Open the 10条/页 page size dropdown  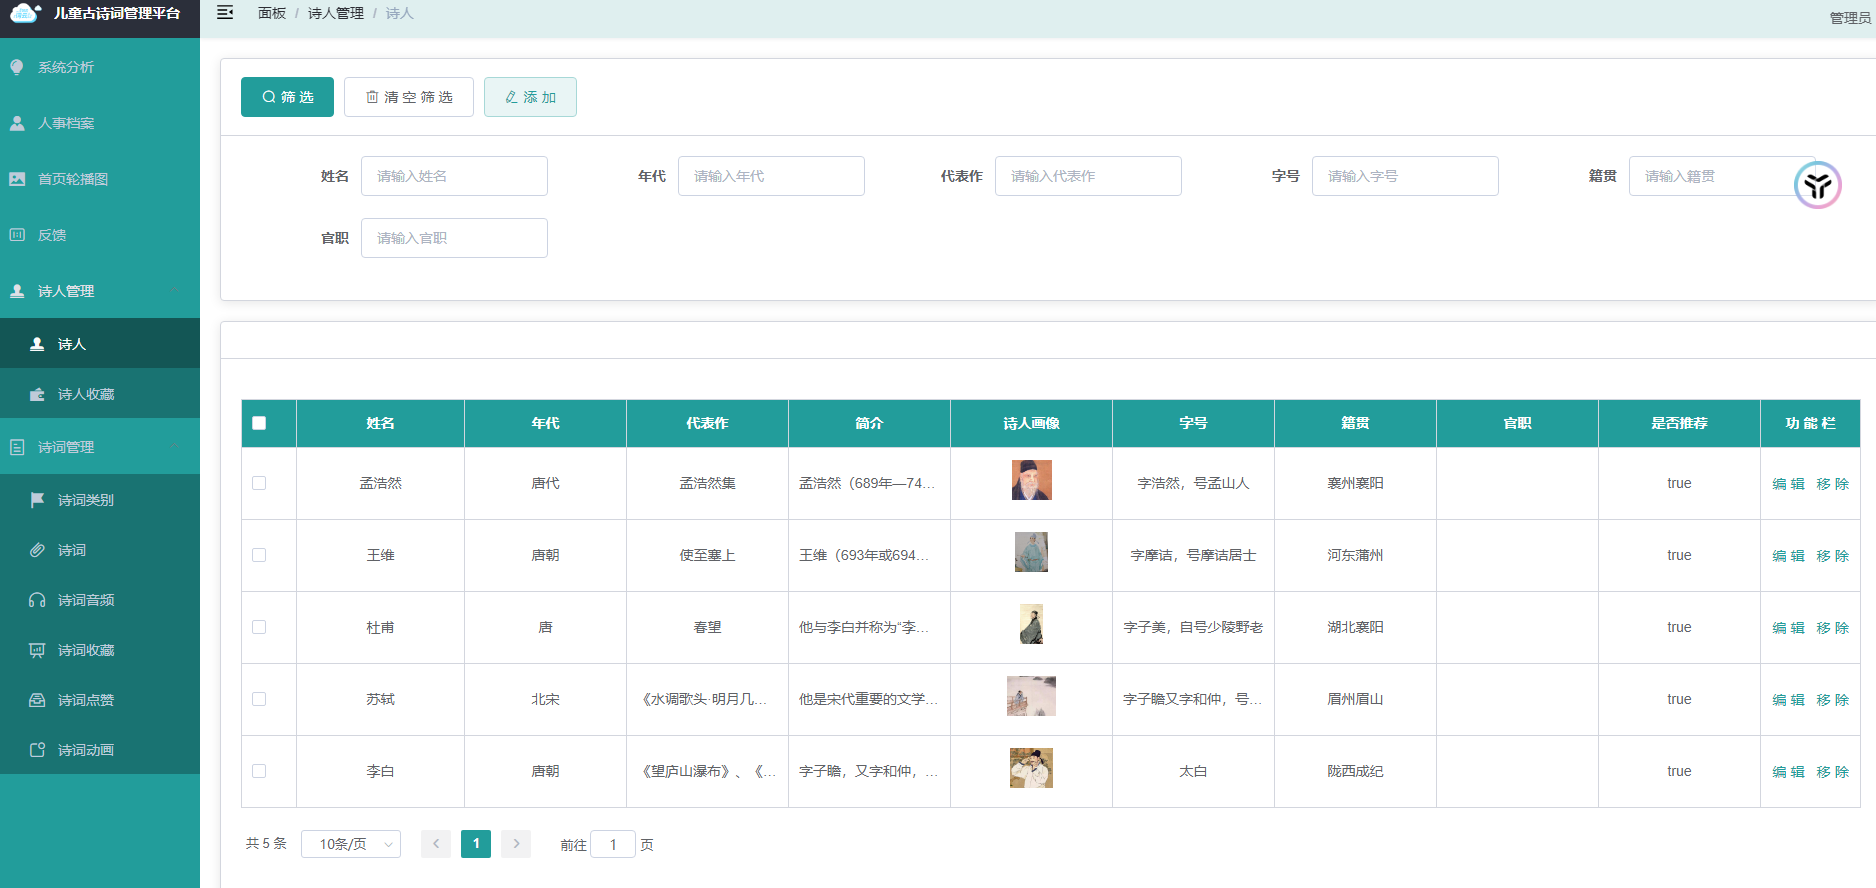(x=351, y=844)
